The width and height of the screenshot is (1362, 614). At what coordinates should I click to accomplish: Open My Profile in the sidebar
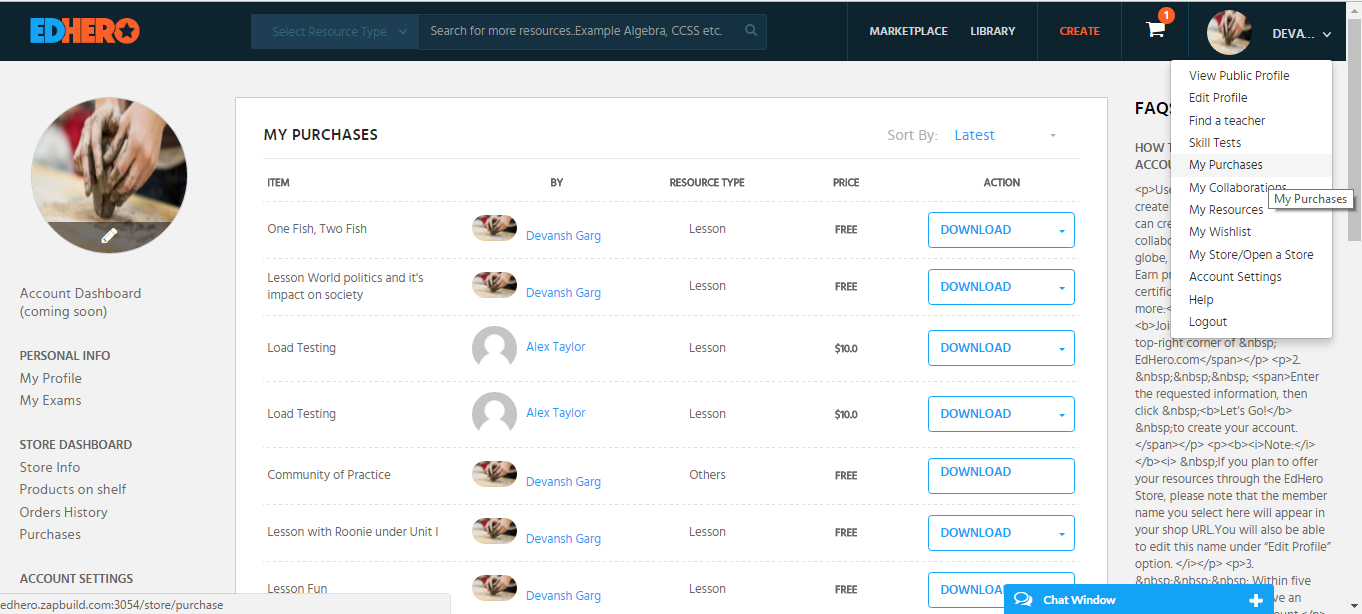point(51,378)
